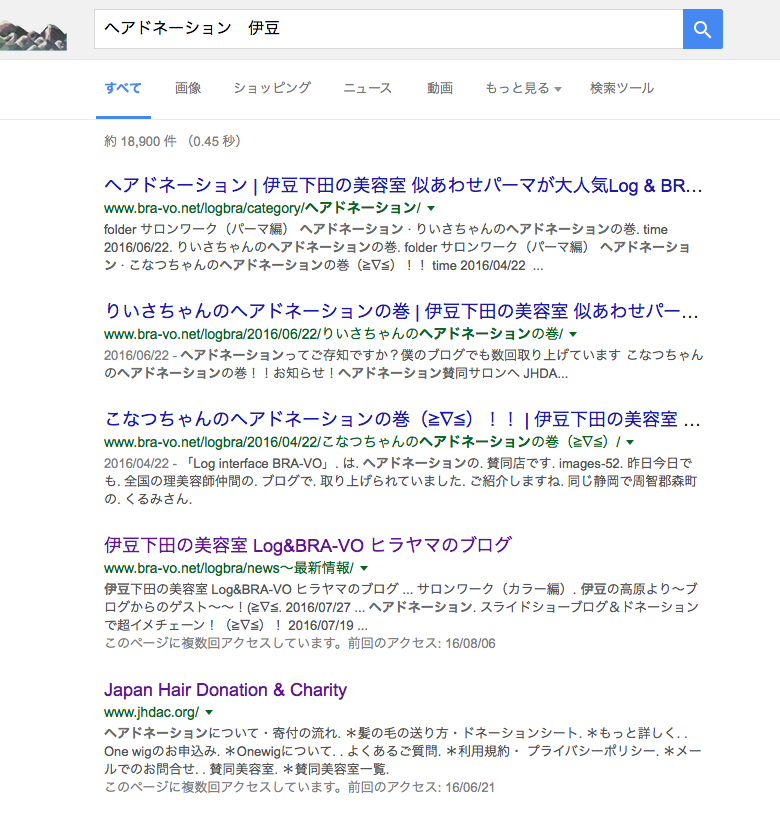Screen dimensions: 780x819
Task: Click the blue magnifying glass search button
Action: point(703,29)
